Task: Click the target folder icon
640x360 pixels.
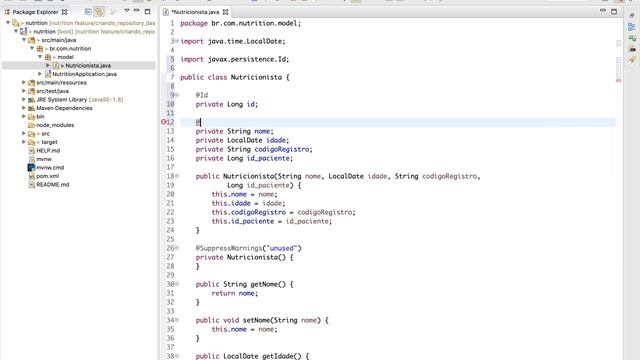Action: coord(31,142)
